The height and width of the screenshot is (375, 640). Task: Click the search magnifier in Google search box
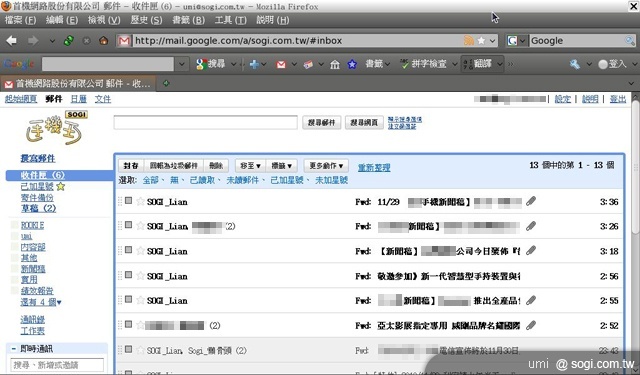pos(630,40)
